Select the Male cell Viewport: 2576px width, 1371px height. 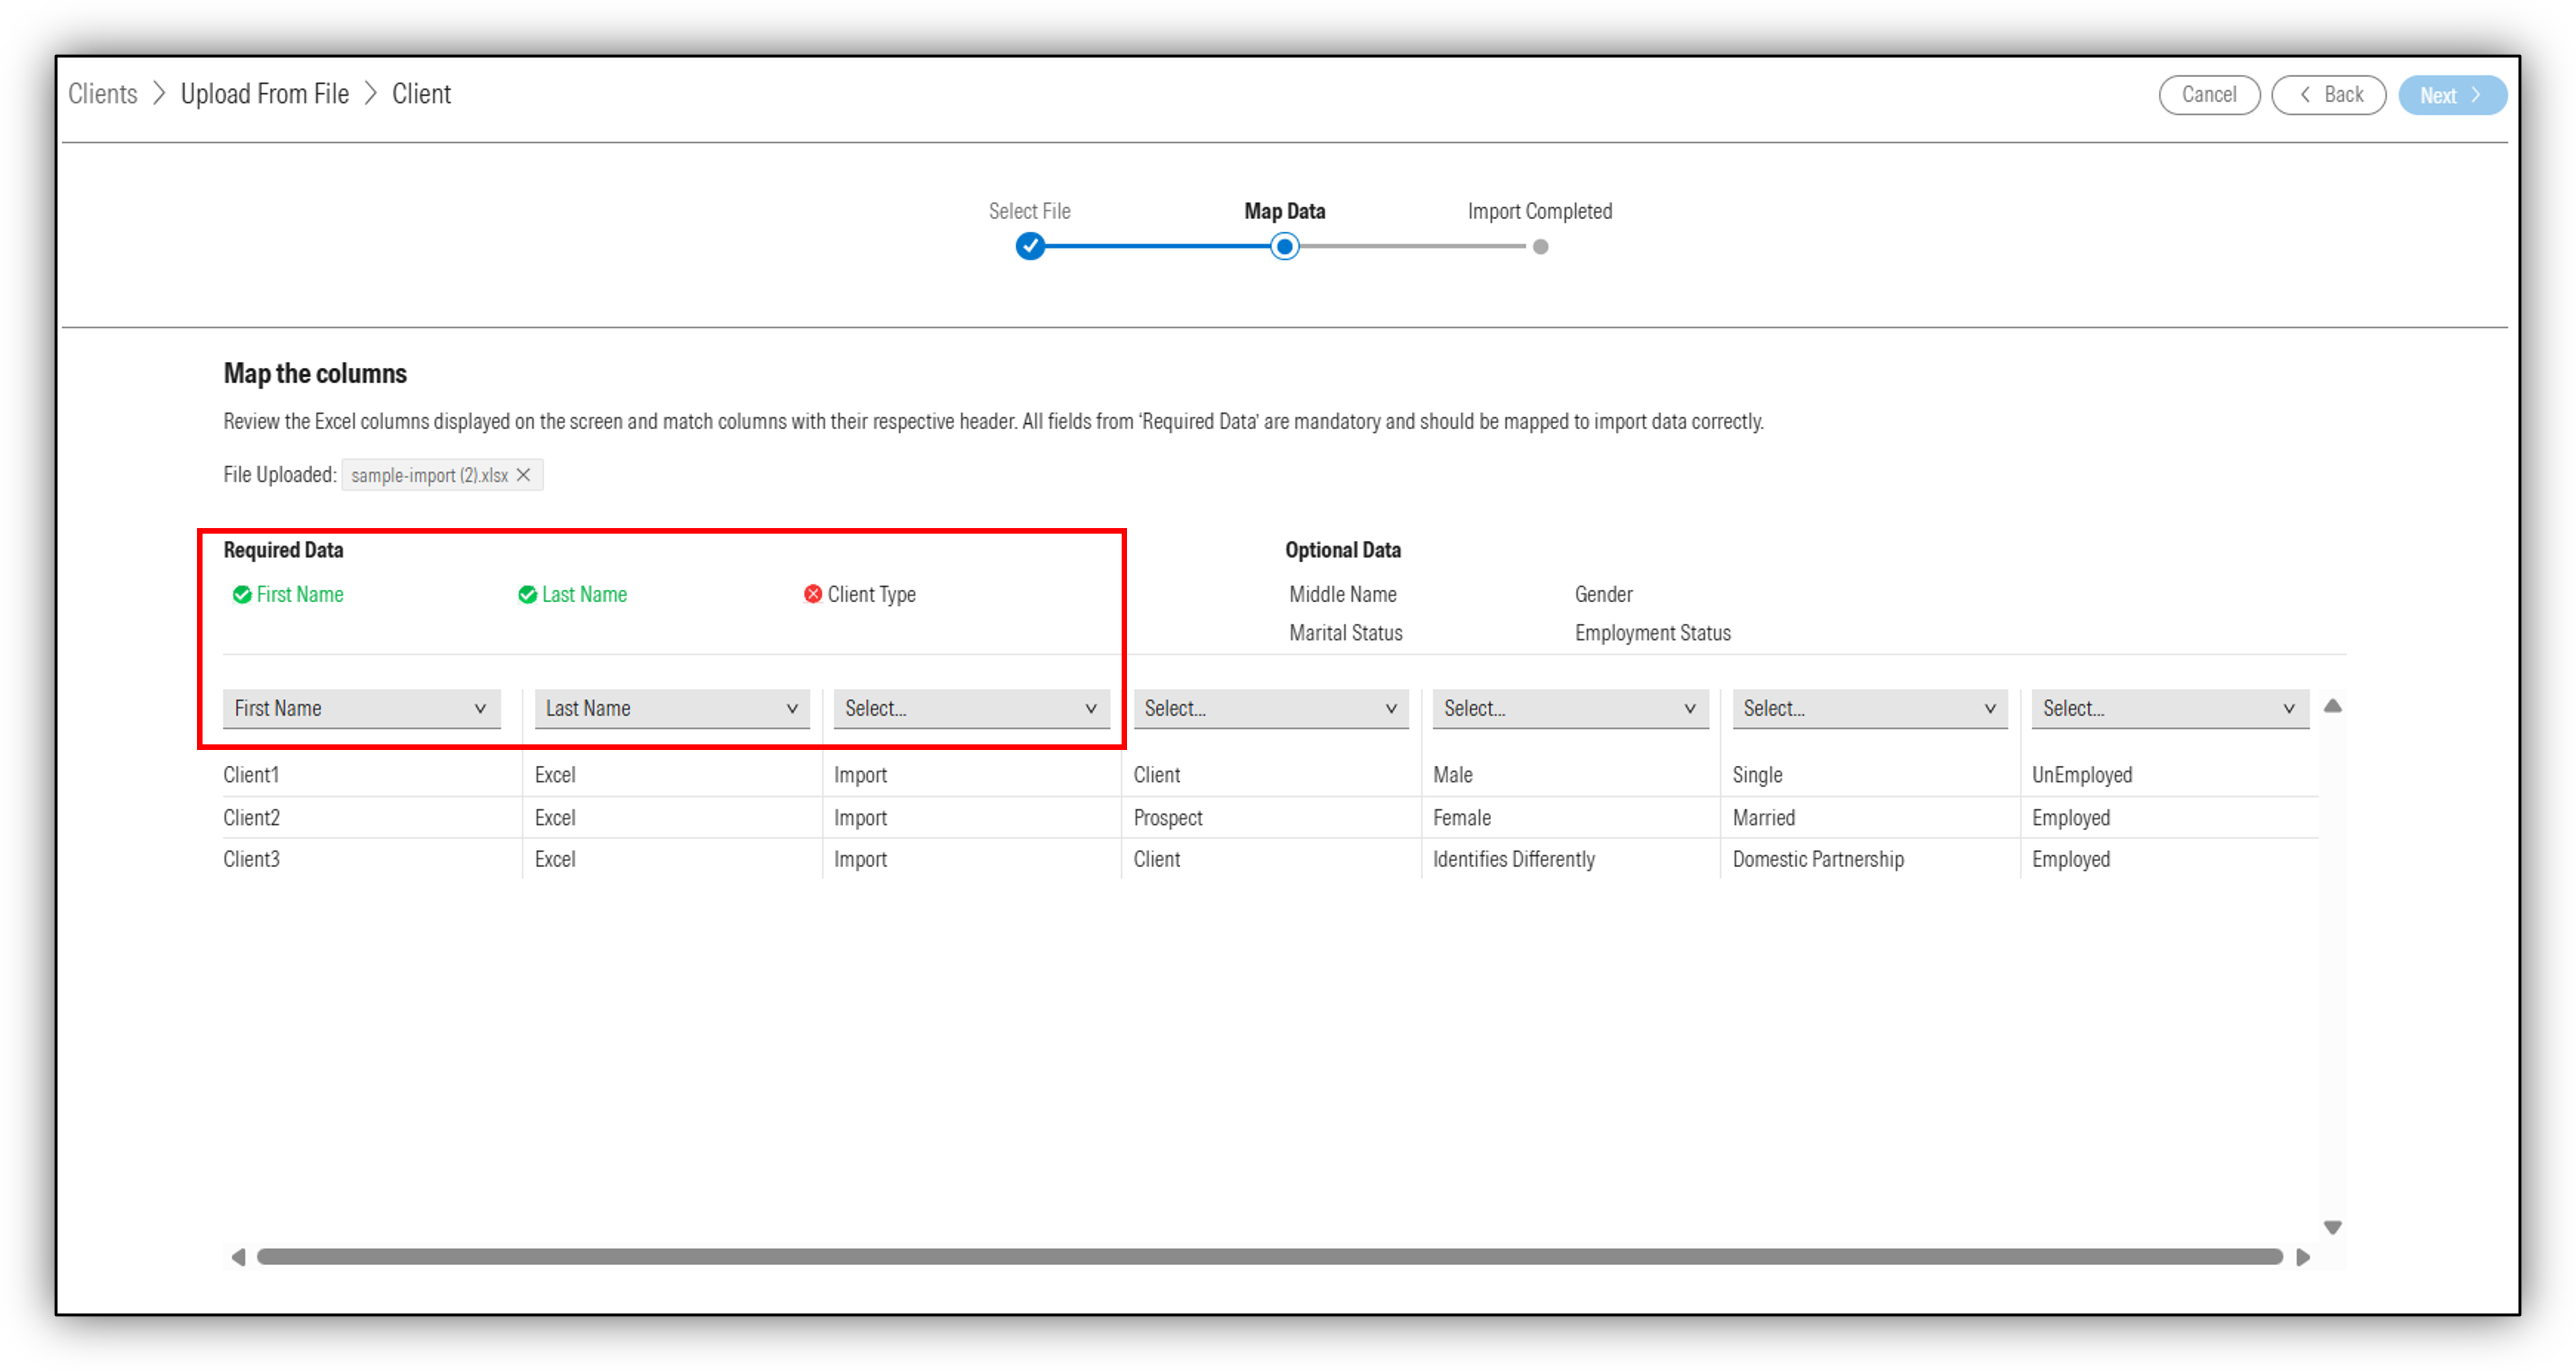click(1453, 775)
